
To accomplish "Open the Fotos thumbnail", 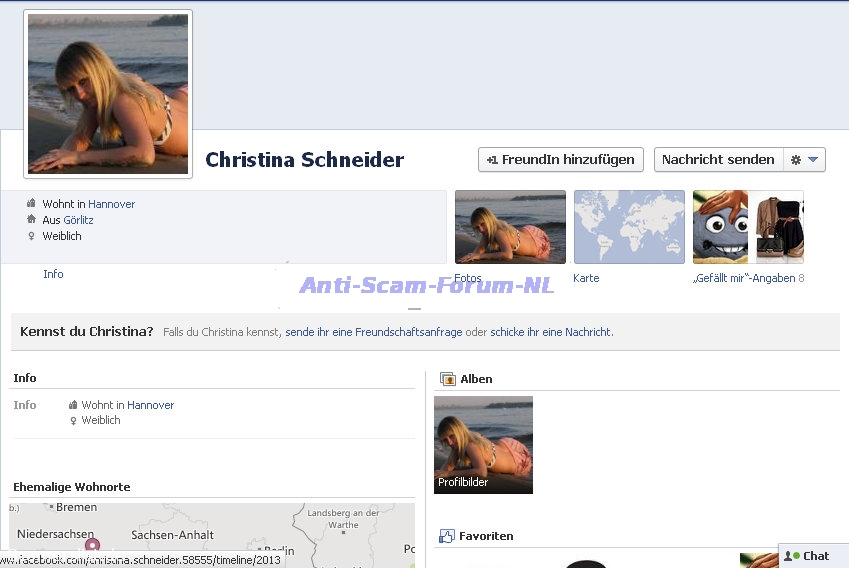I will (510, 227).
